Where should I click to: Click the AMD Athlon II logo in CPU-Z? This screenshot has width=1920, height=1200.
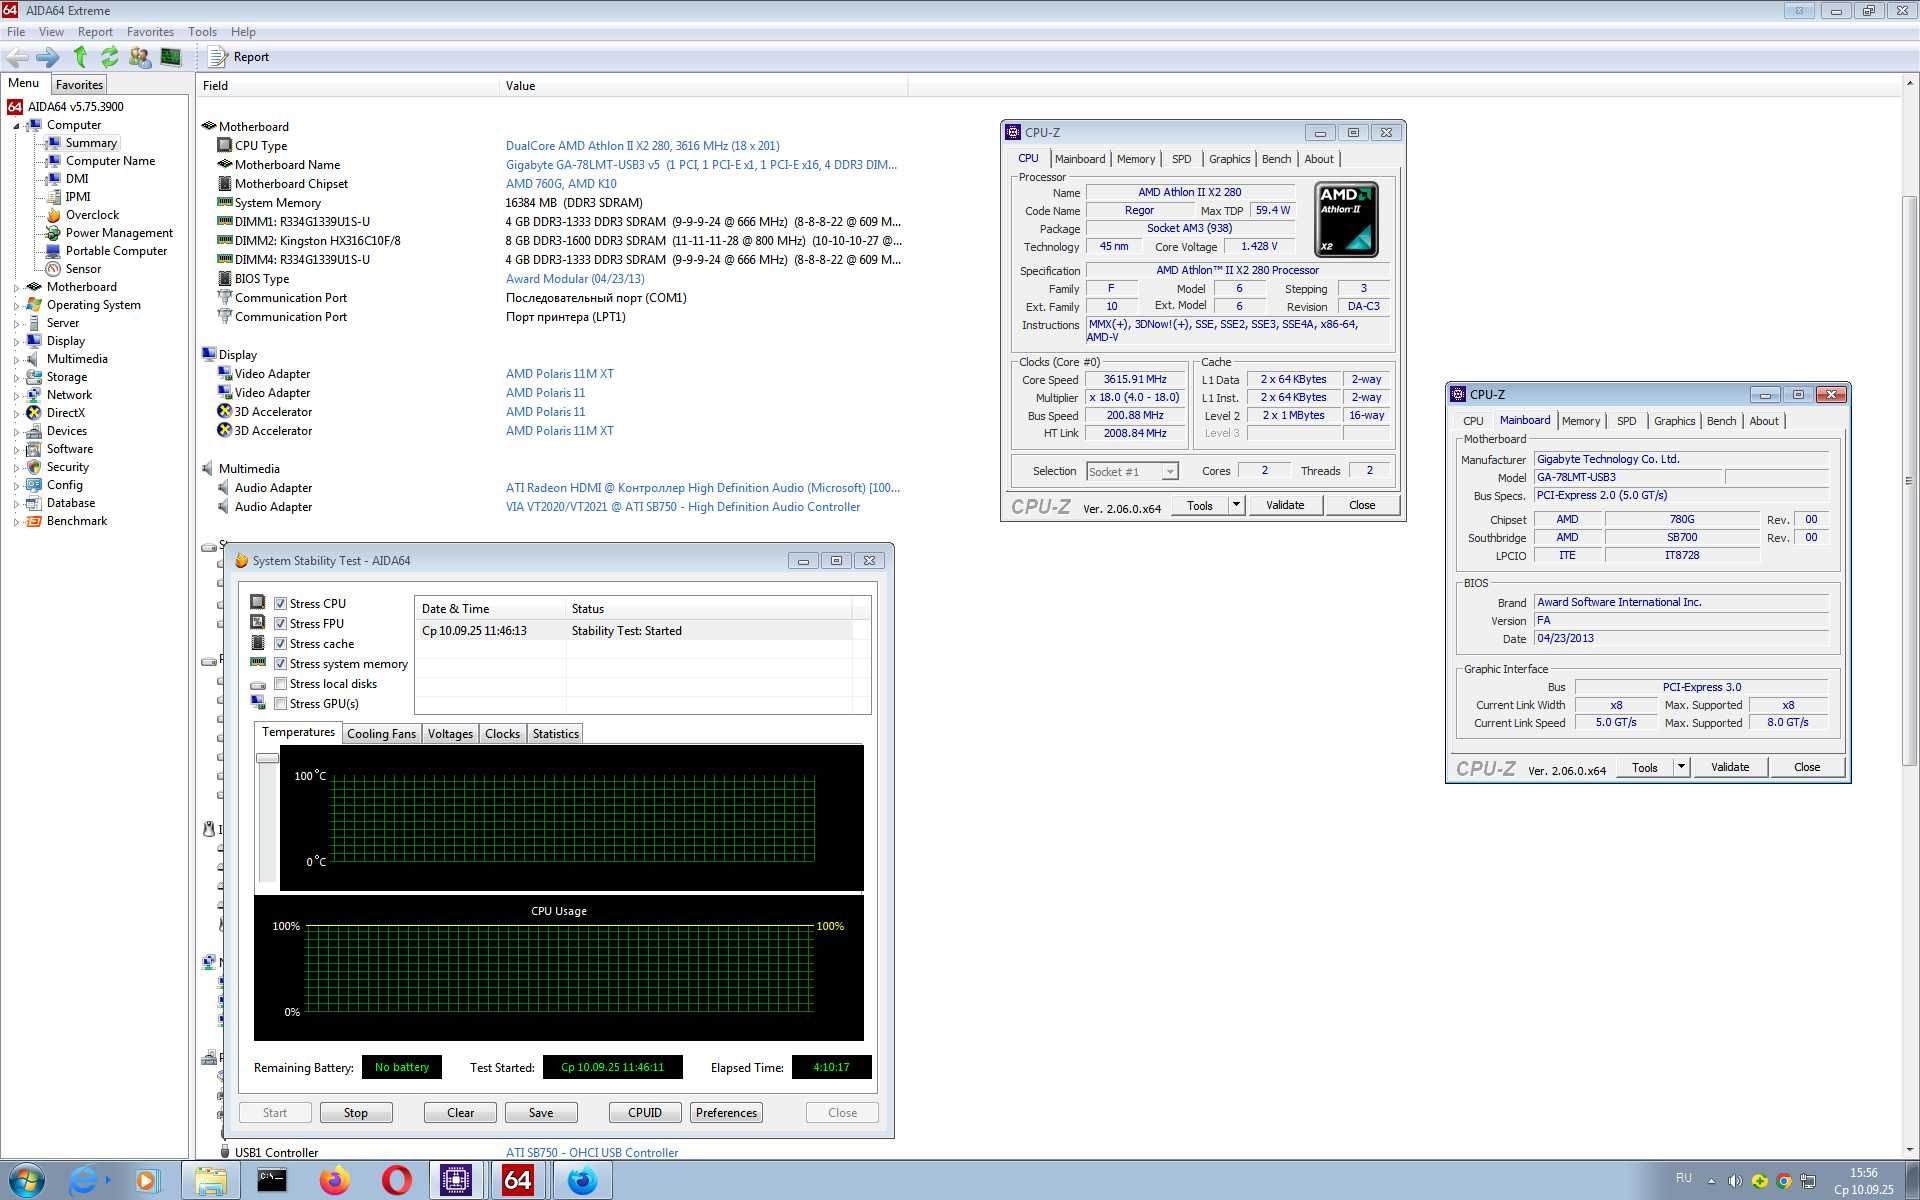click(1347, 220)
